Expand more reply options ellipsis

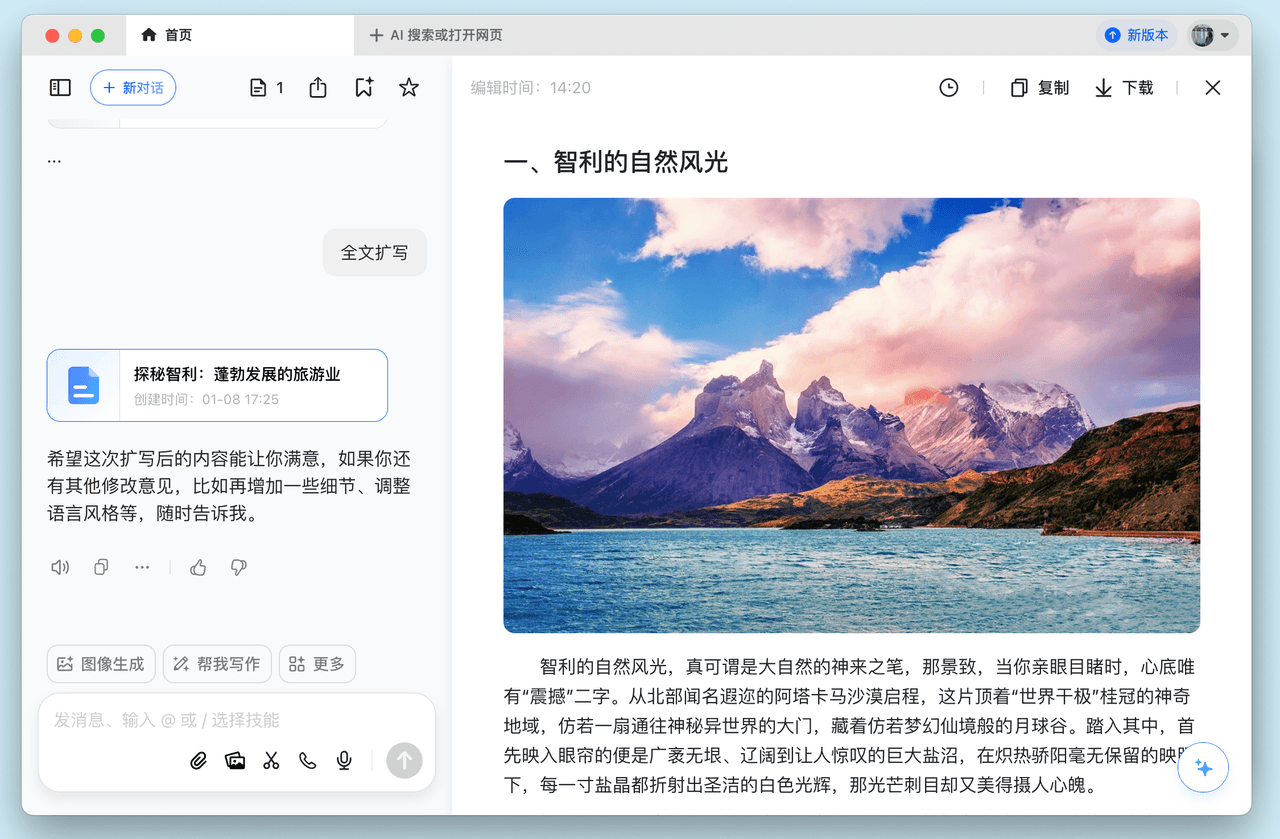tap(142, 567)
